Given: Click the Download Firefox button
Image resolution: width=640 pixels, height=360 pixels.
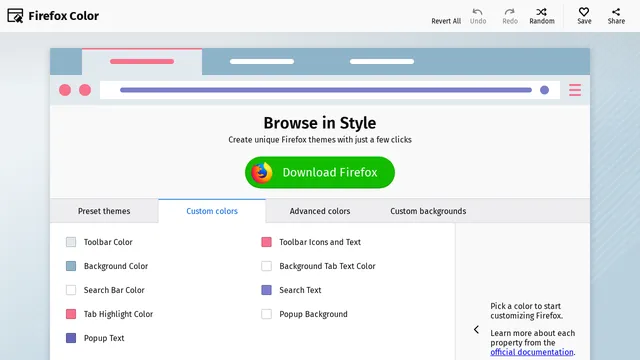Looking at the screenshot, I should click(320, 172).
